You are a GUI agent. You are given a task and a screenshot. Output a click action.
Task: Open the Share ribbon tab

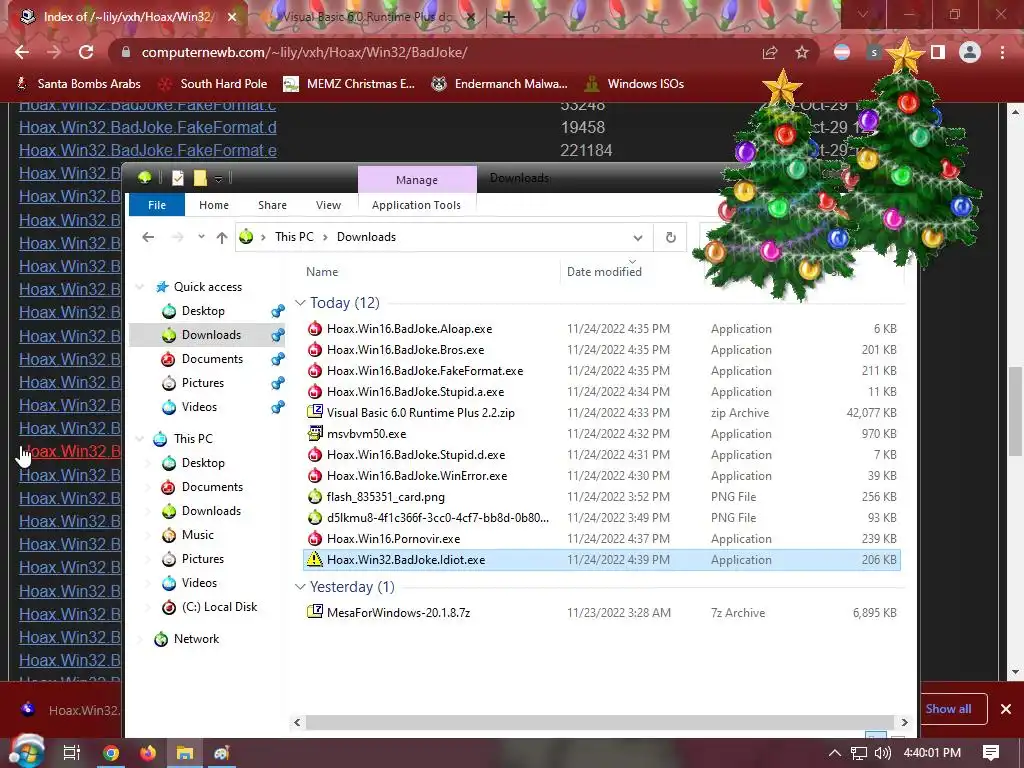click(x=272, y=205)
